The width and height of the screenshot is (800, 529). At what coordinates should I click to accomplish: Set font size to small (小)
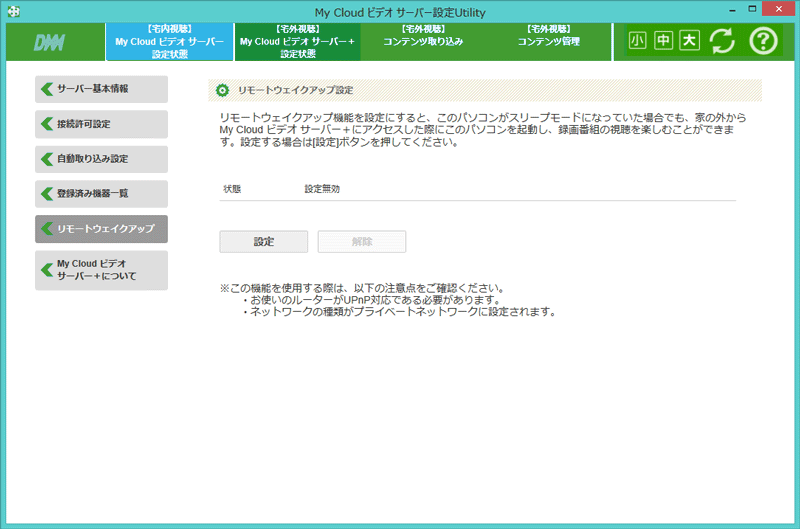(x=637, y=41)
